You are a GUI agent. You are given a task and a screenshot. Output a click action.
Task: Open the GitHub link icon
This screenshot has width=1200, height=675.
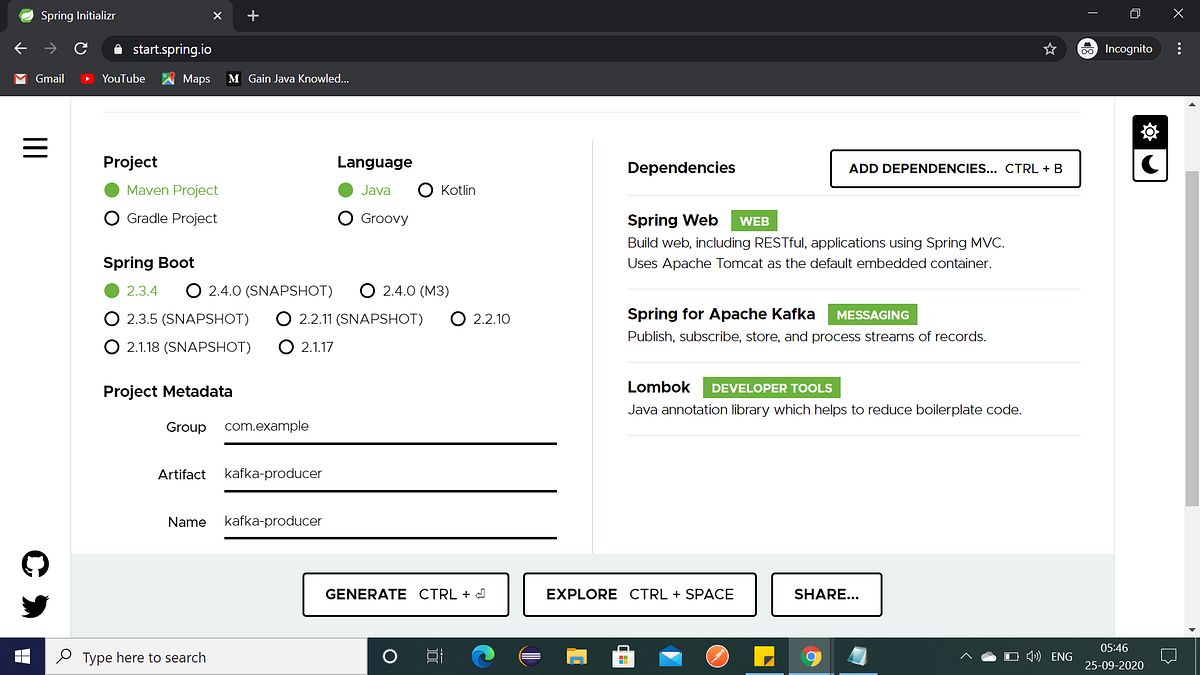coord(35,565)
